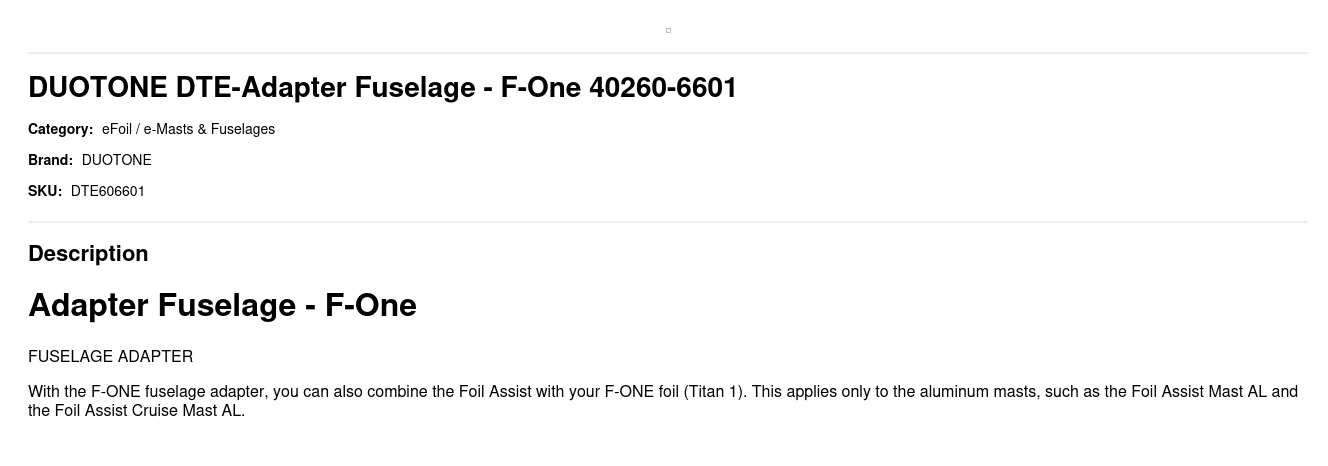Click the Description section heading
Image resolution: width=1328 pixels, height=466 pixels.
tap(88, 254)
